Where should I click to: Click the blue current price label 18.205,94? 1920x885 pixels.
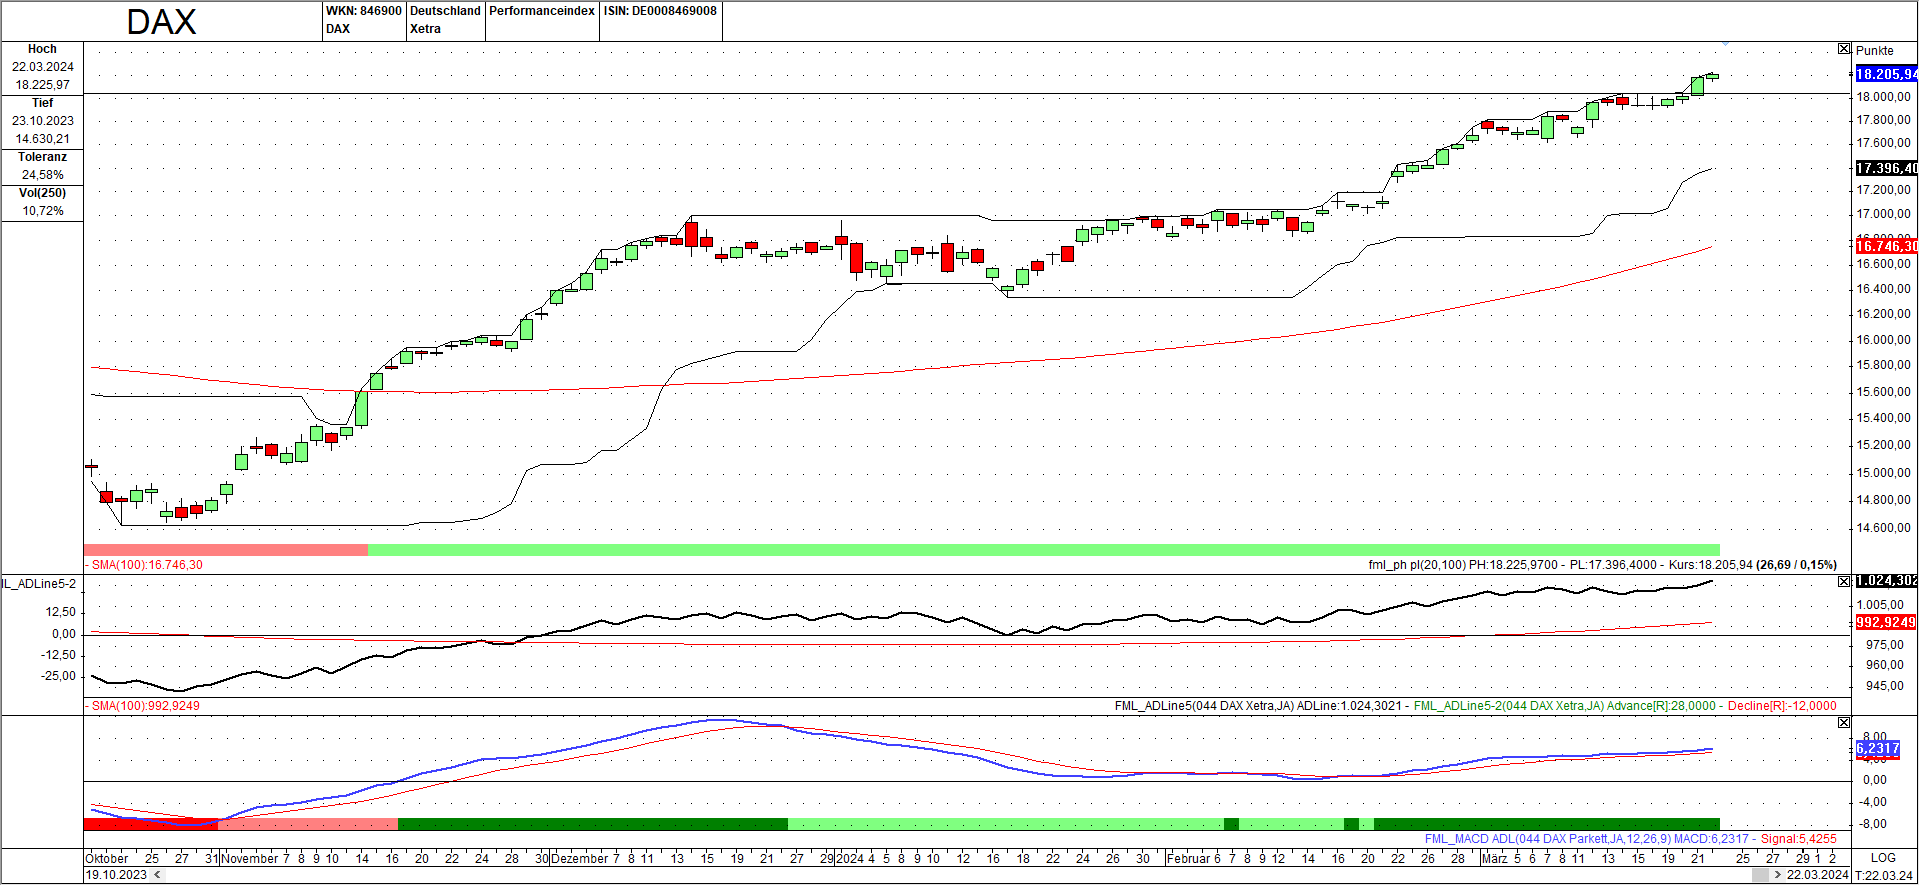(1887, 74)
